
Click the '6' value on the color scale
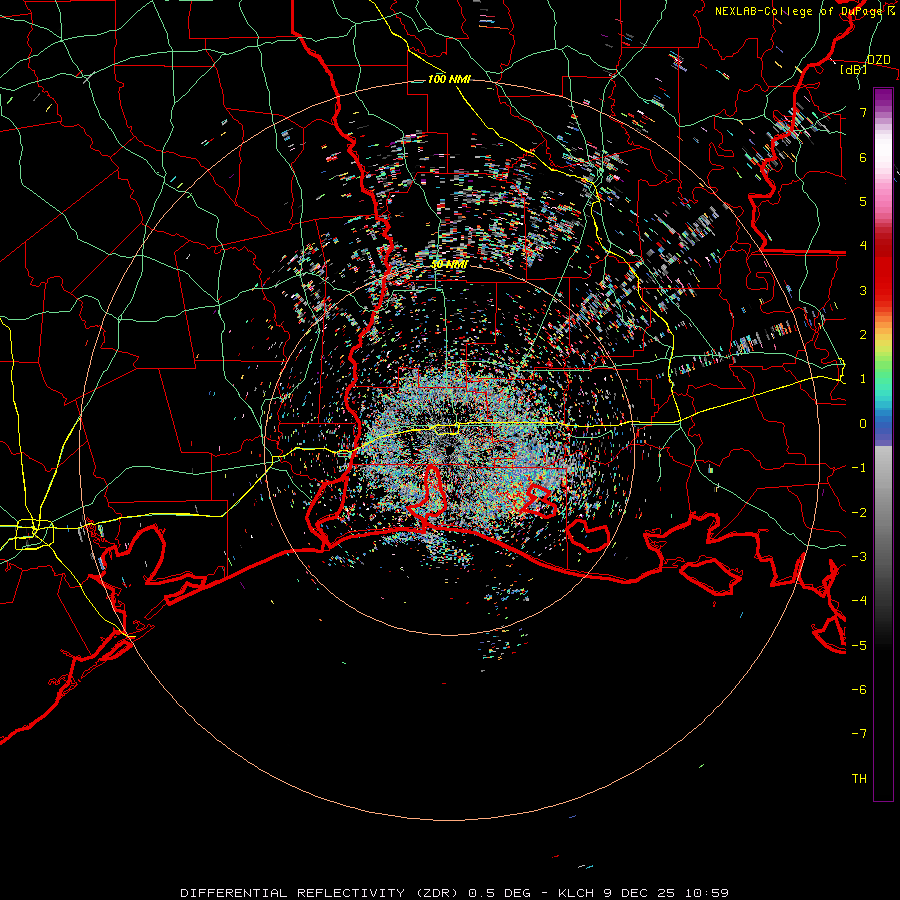[863, 157]
